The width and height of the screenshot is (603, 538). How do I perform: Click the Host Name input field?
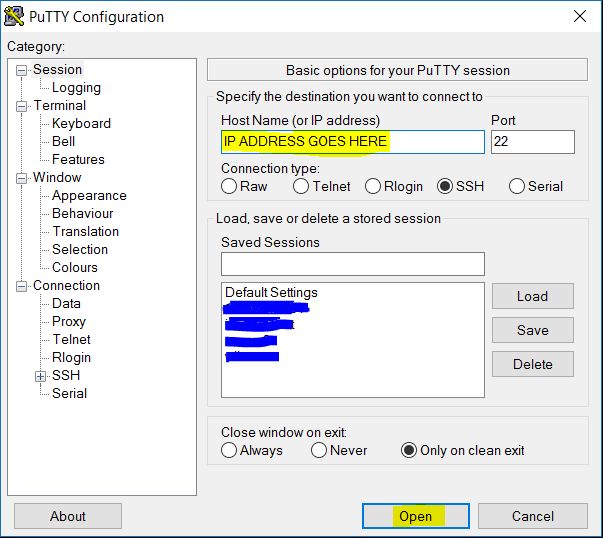point(353,142)
